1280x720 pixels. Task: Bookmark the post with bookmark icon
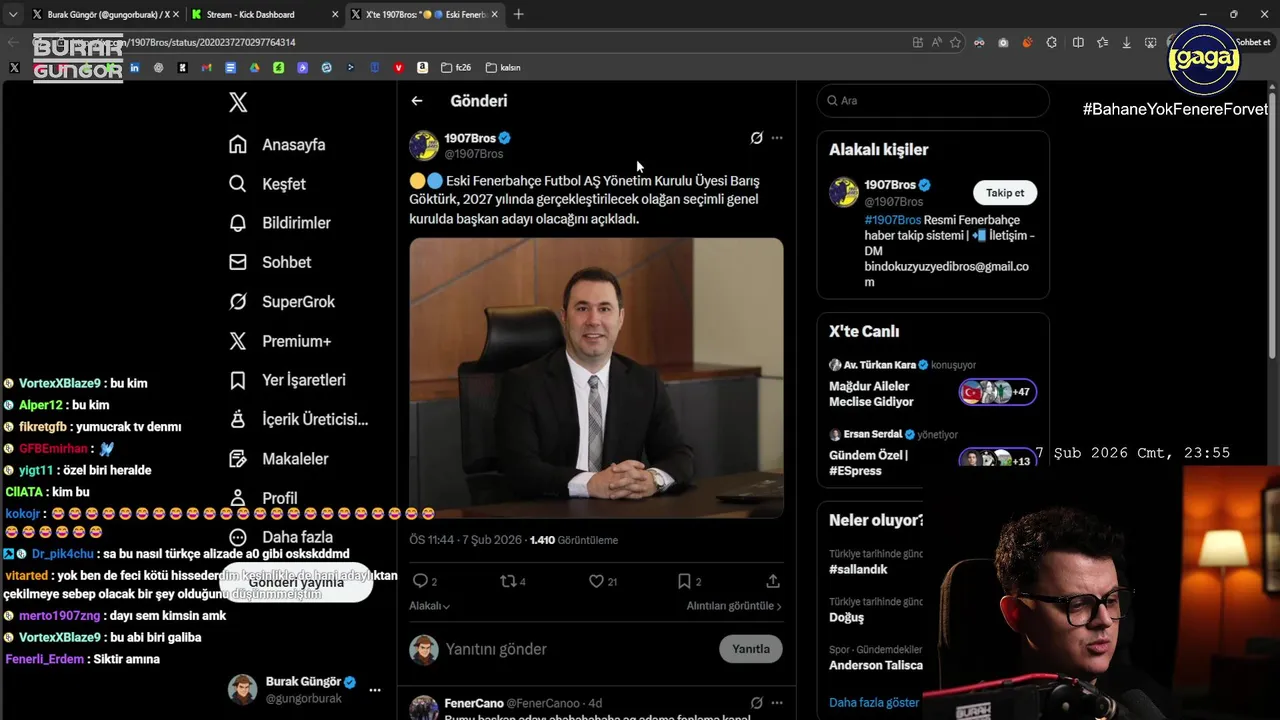click(684, 581)
